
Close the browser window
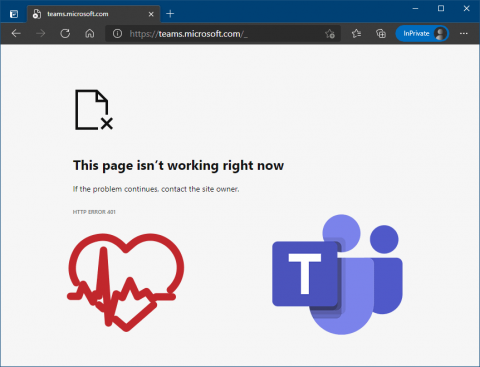467,9
